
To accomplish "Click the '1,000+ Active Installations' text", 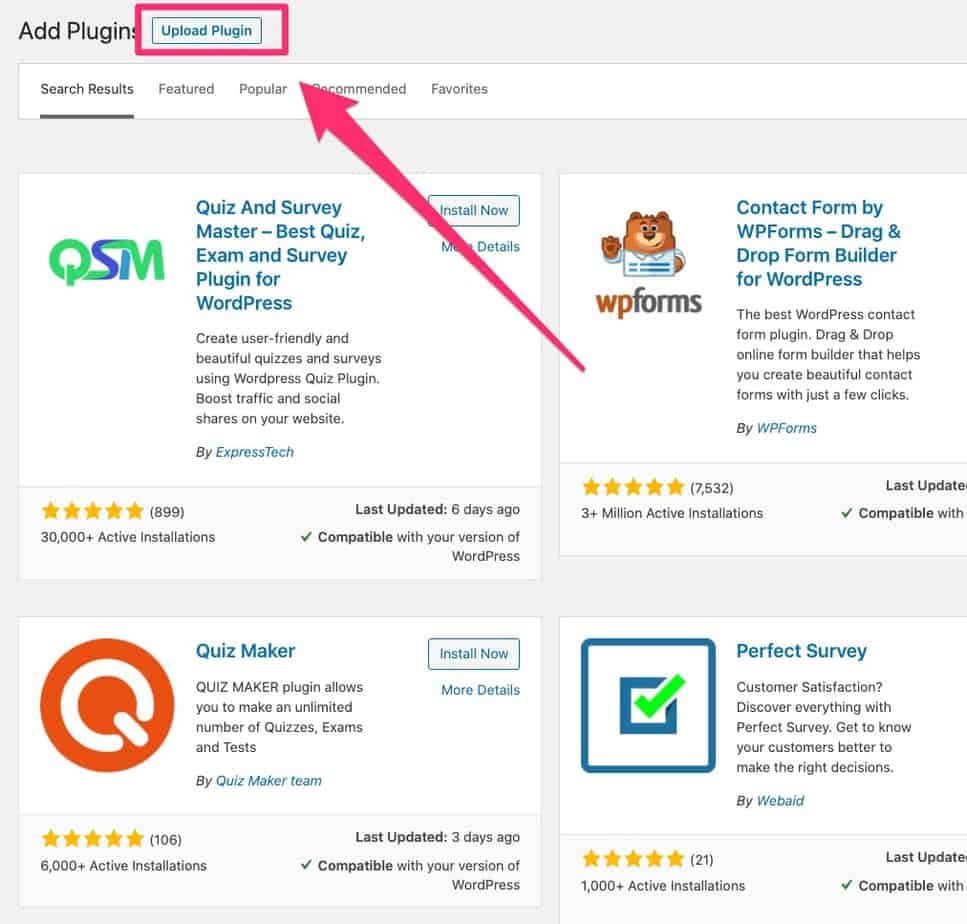I will coord(663,886).
